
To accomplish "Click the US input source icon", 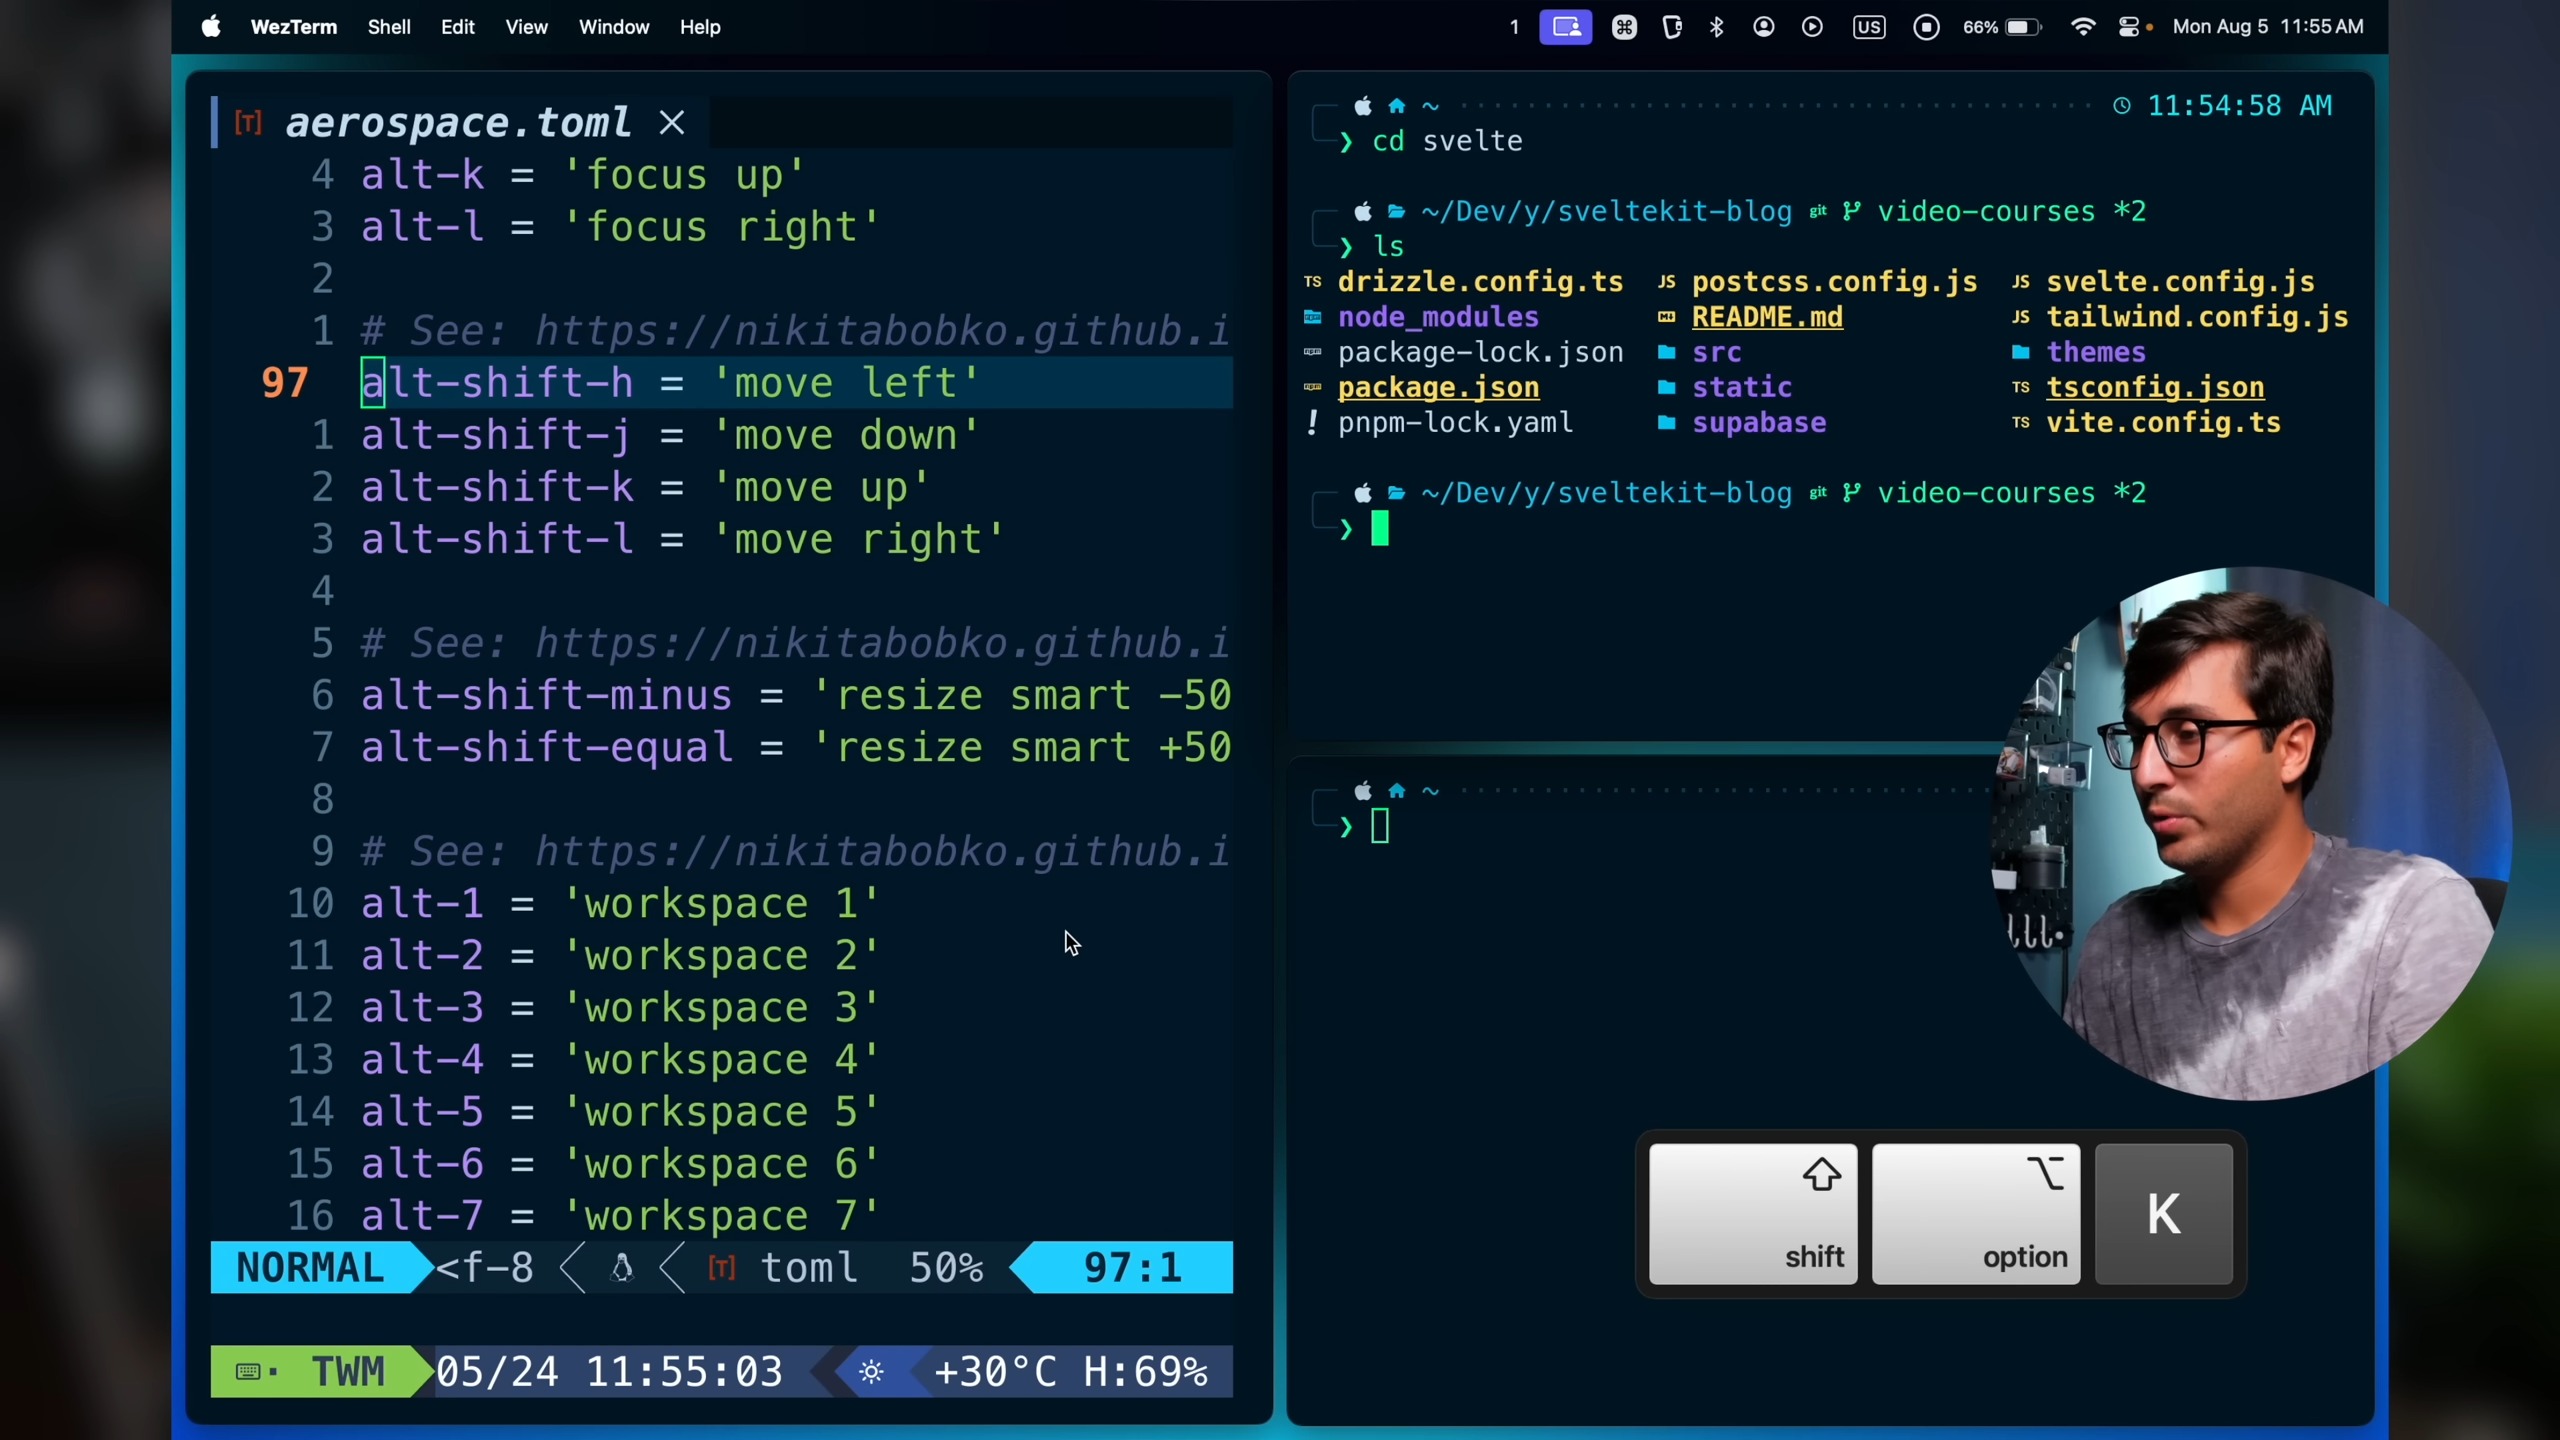I will point(1868,27).
